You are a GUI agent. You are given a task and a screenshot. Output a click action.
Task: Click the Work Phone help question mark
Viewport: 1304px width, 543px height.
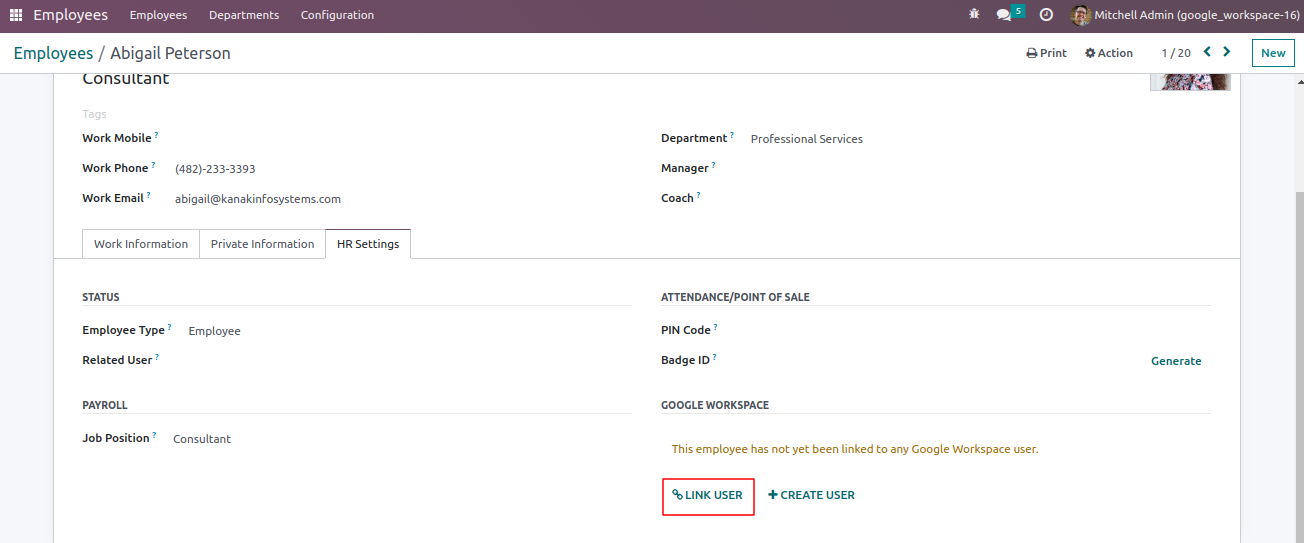point(154,165)
